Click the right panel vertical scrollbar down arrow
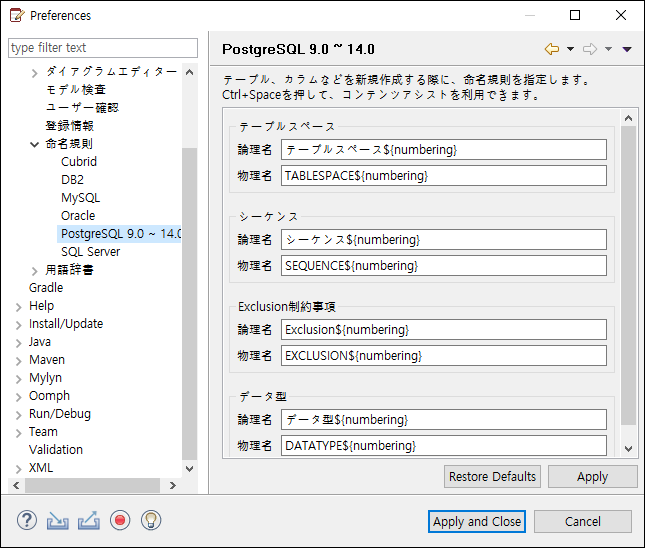Viewport: 645px width, 548px height. tap(628, 449)
